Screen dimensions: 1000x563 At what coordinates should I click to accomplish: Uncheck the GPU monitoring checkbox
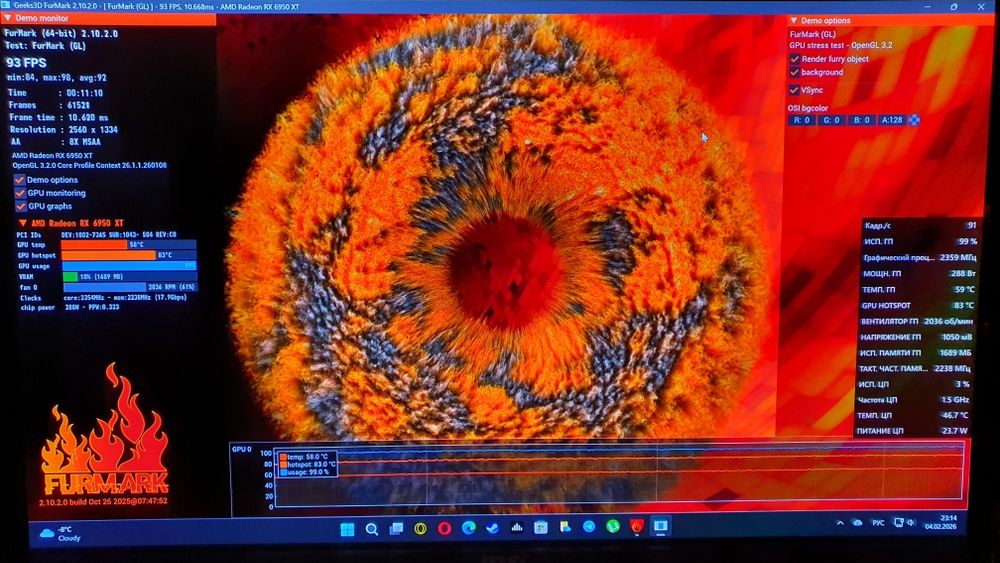(x=20, y=193)
